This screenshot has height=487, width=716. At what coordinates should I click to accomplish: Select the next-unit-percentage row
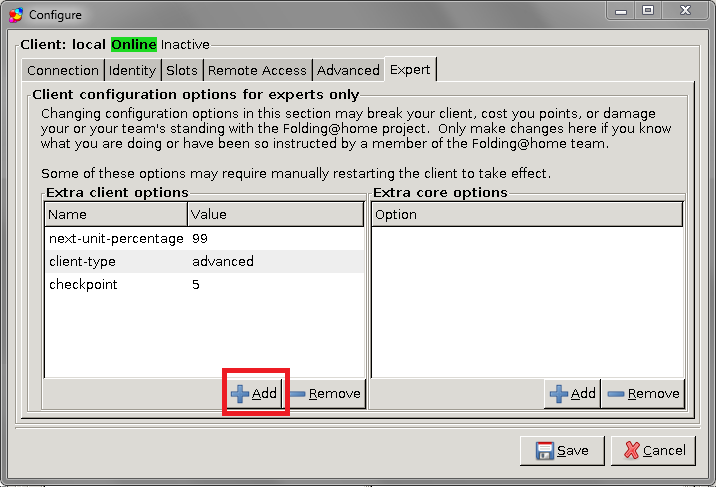tap(205, 239)
